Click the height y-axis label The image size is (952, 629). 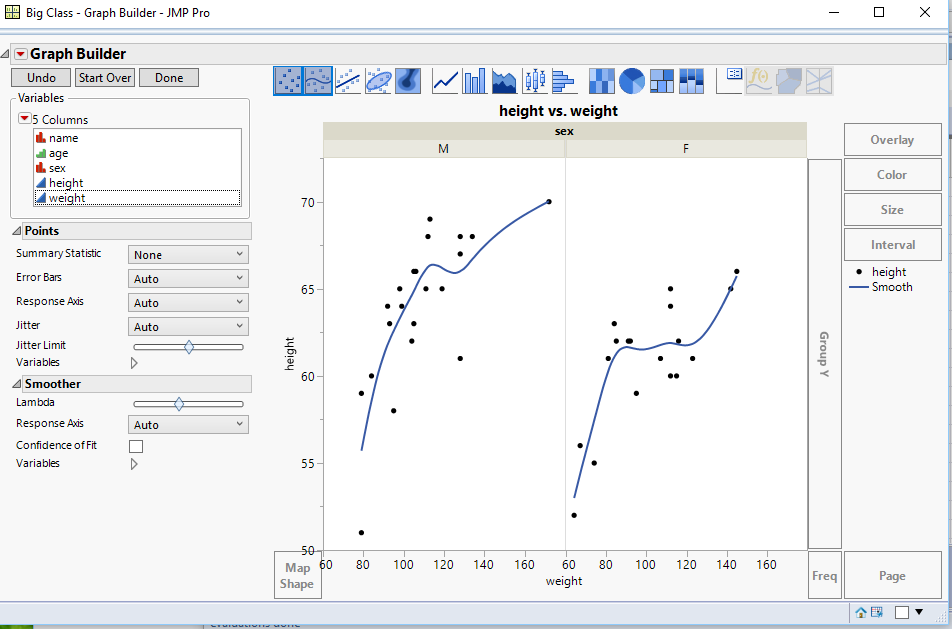click(x=290, y=354)
